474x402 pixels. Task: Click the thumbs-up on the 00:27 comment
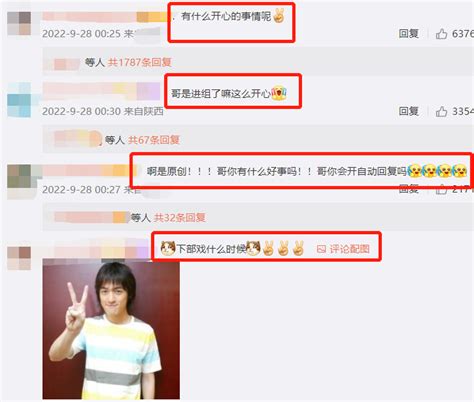pos(441,190)
